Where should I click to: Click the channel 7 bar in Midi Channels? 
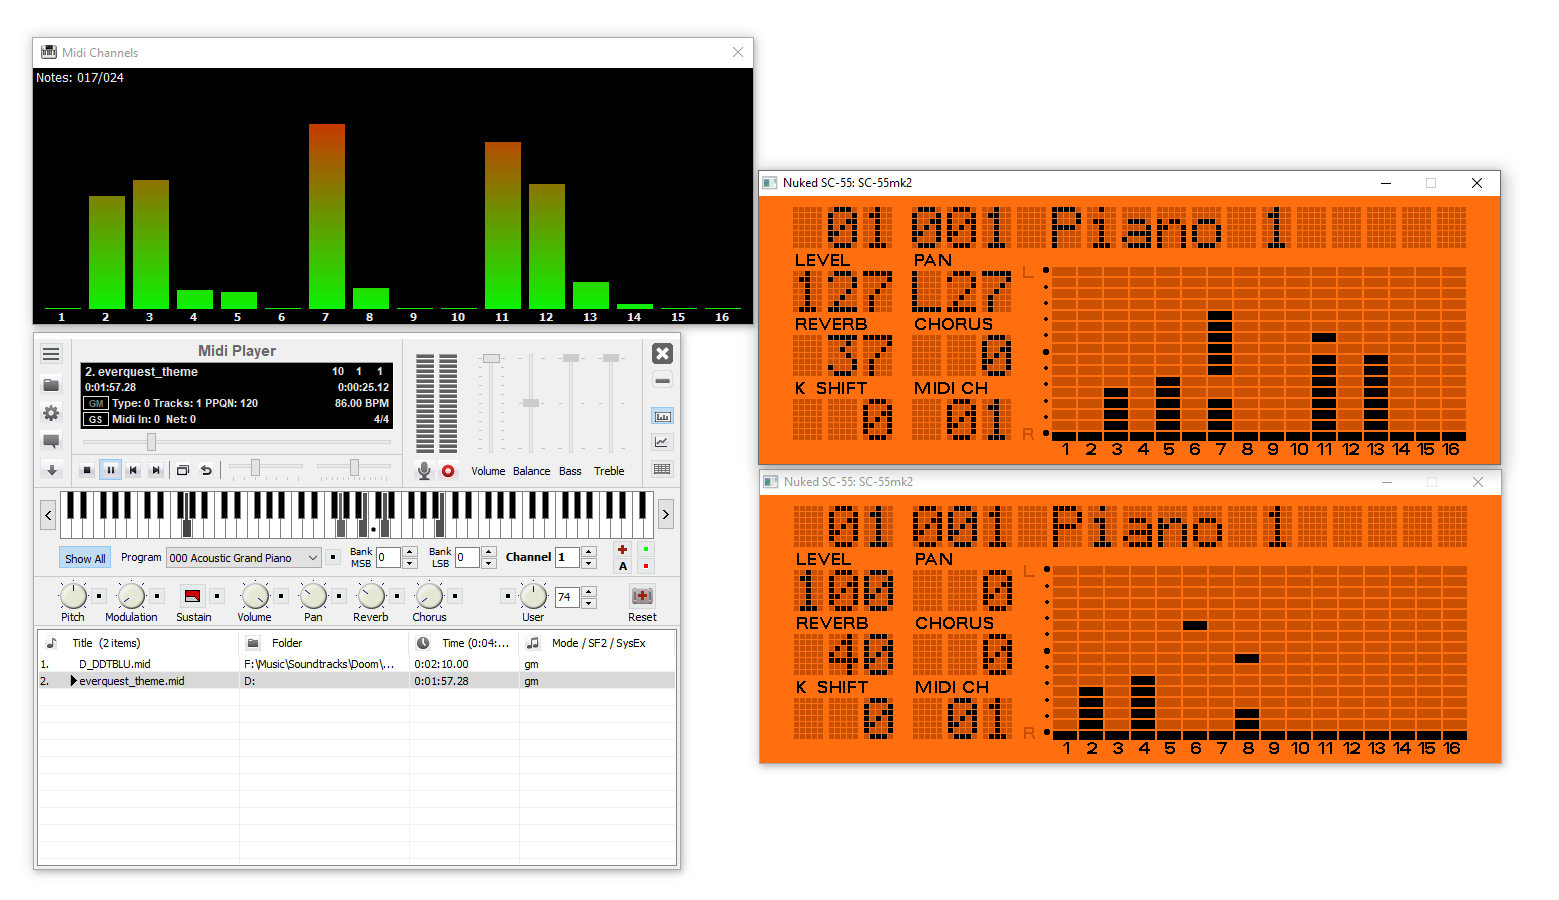tap(327, 216)
